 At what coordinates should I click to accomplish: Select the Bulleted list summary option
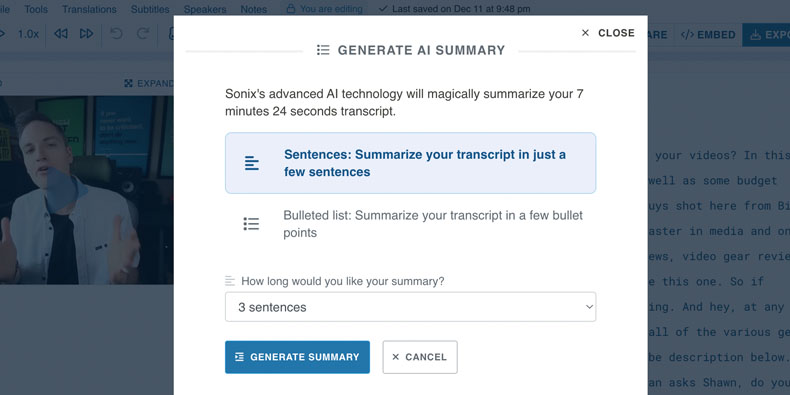coord(411,224)
